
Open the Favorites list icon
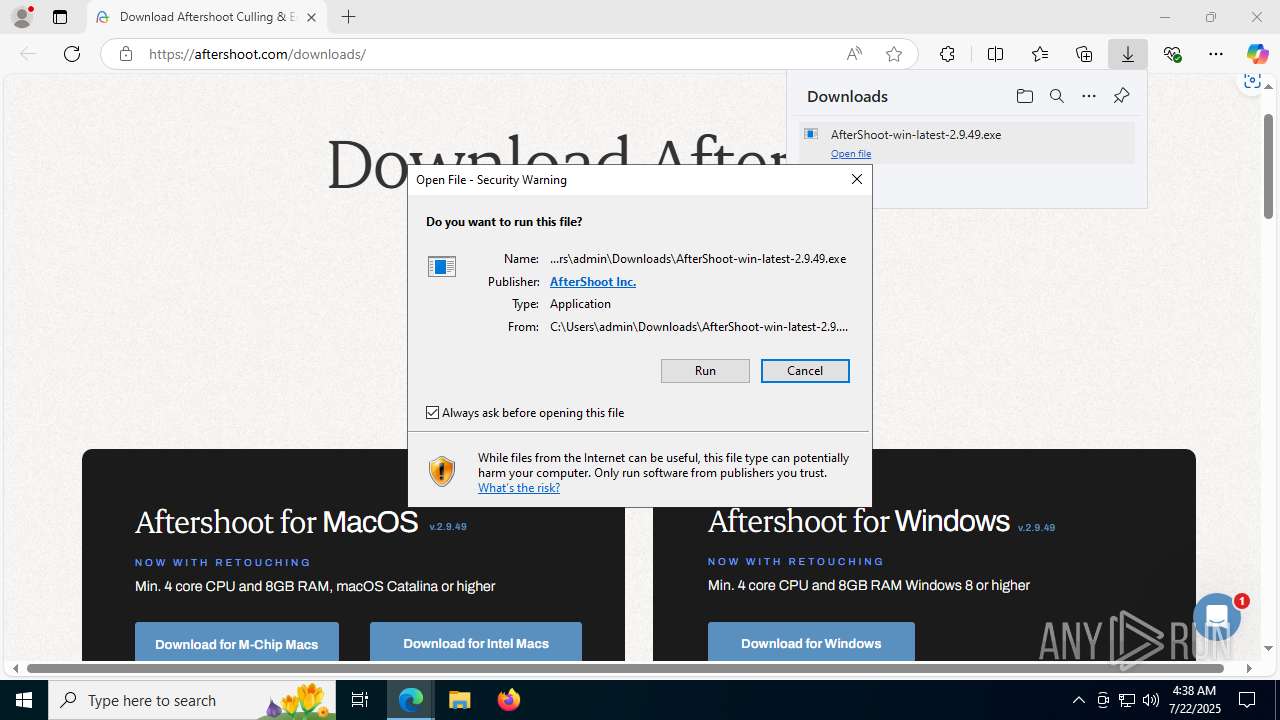click(x=1040, y=54)
